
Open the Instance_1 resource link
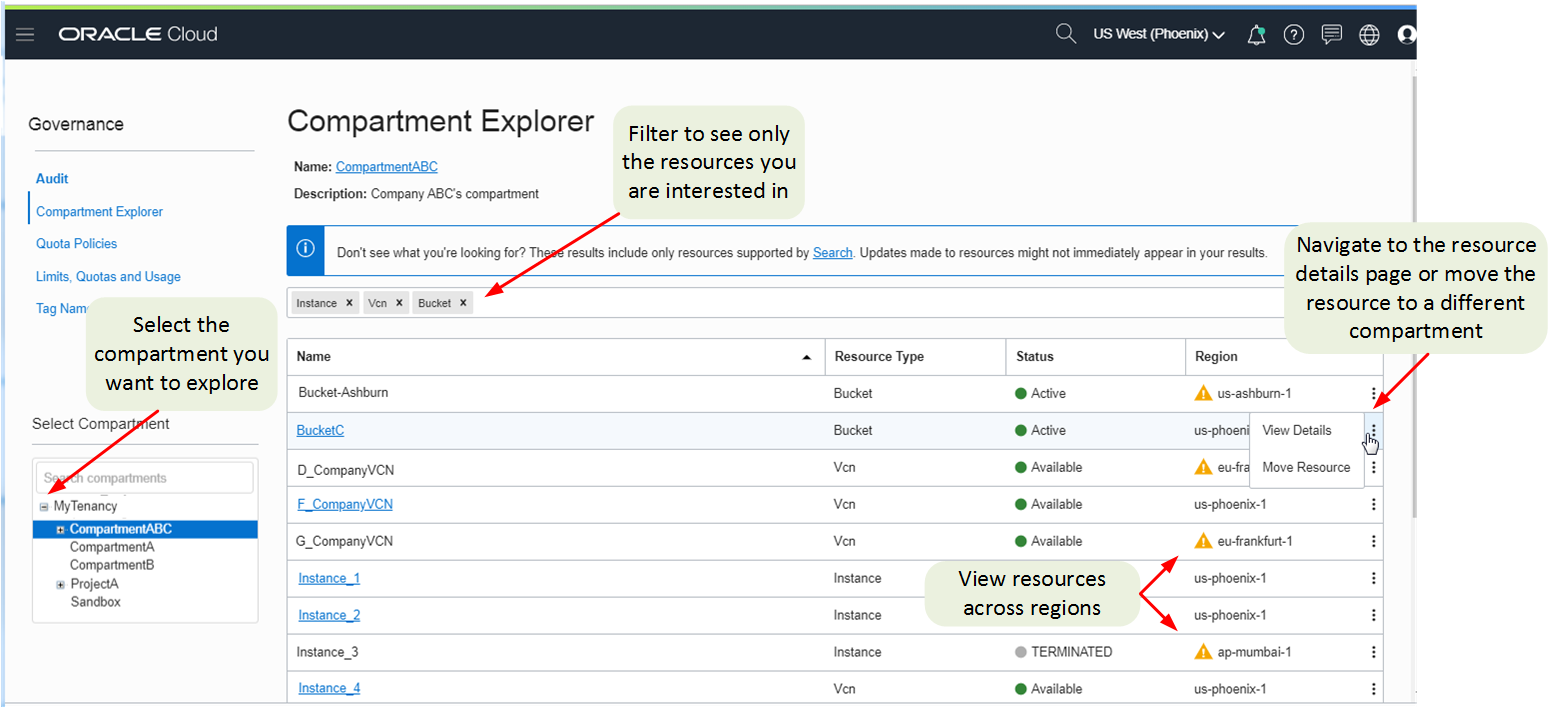coord(329,578)
